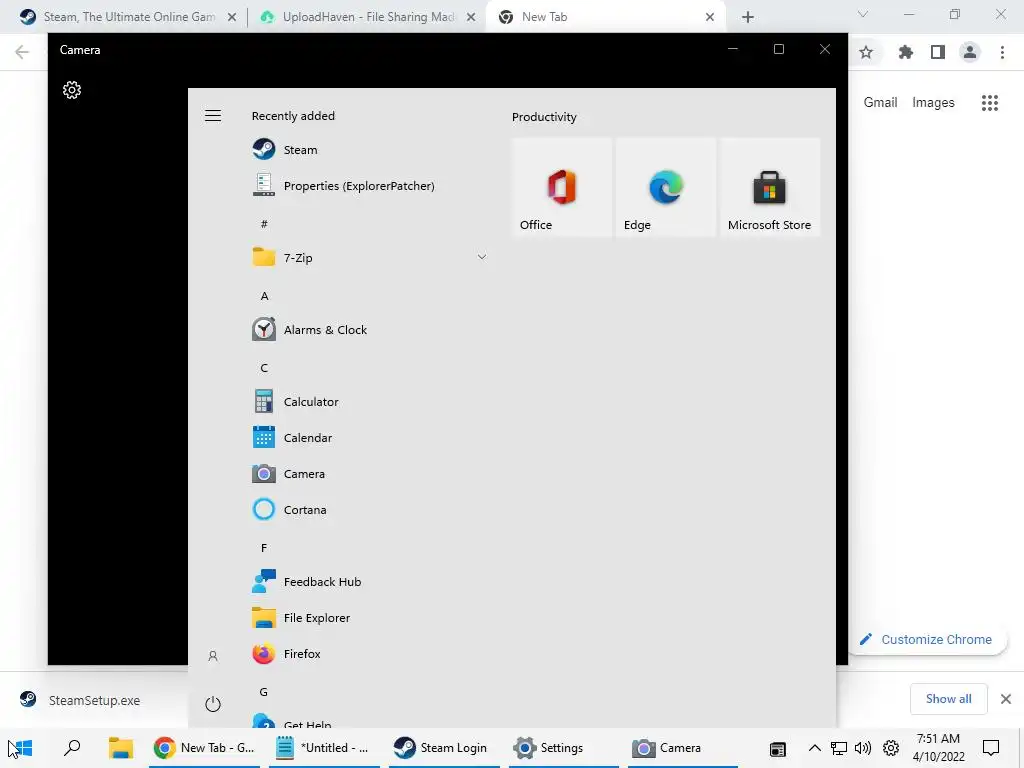1024x768 pixels.
Task: Expand the 7-Zip folder chevron
Action: point(481,257)
